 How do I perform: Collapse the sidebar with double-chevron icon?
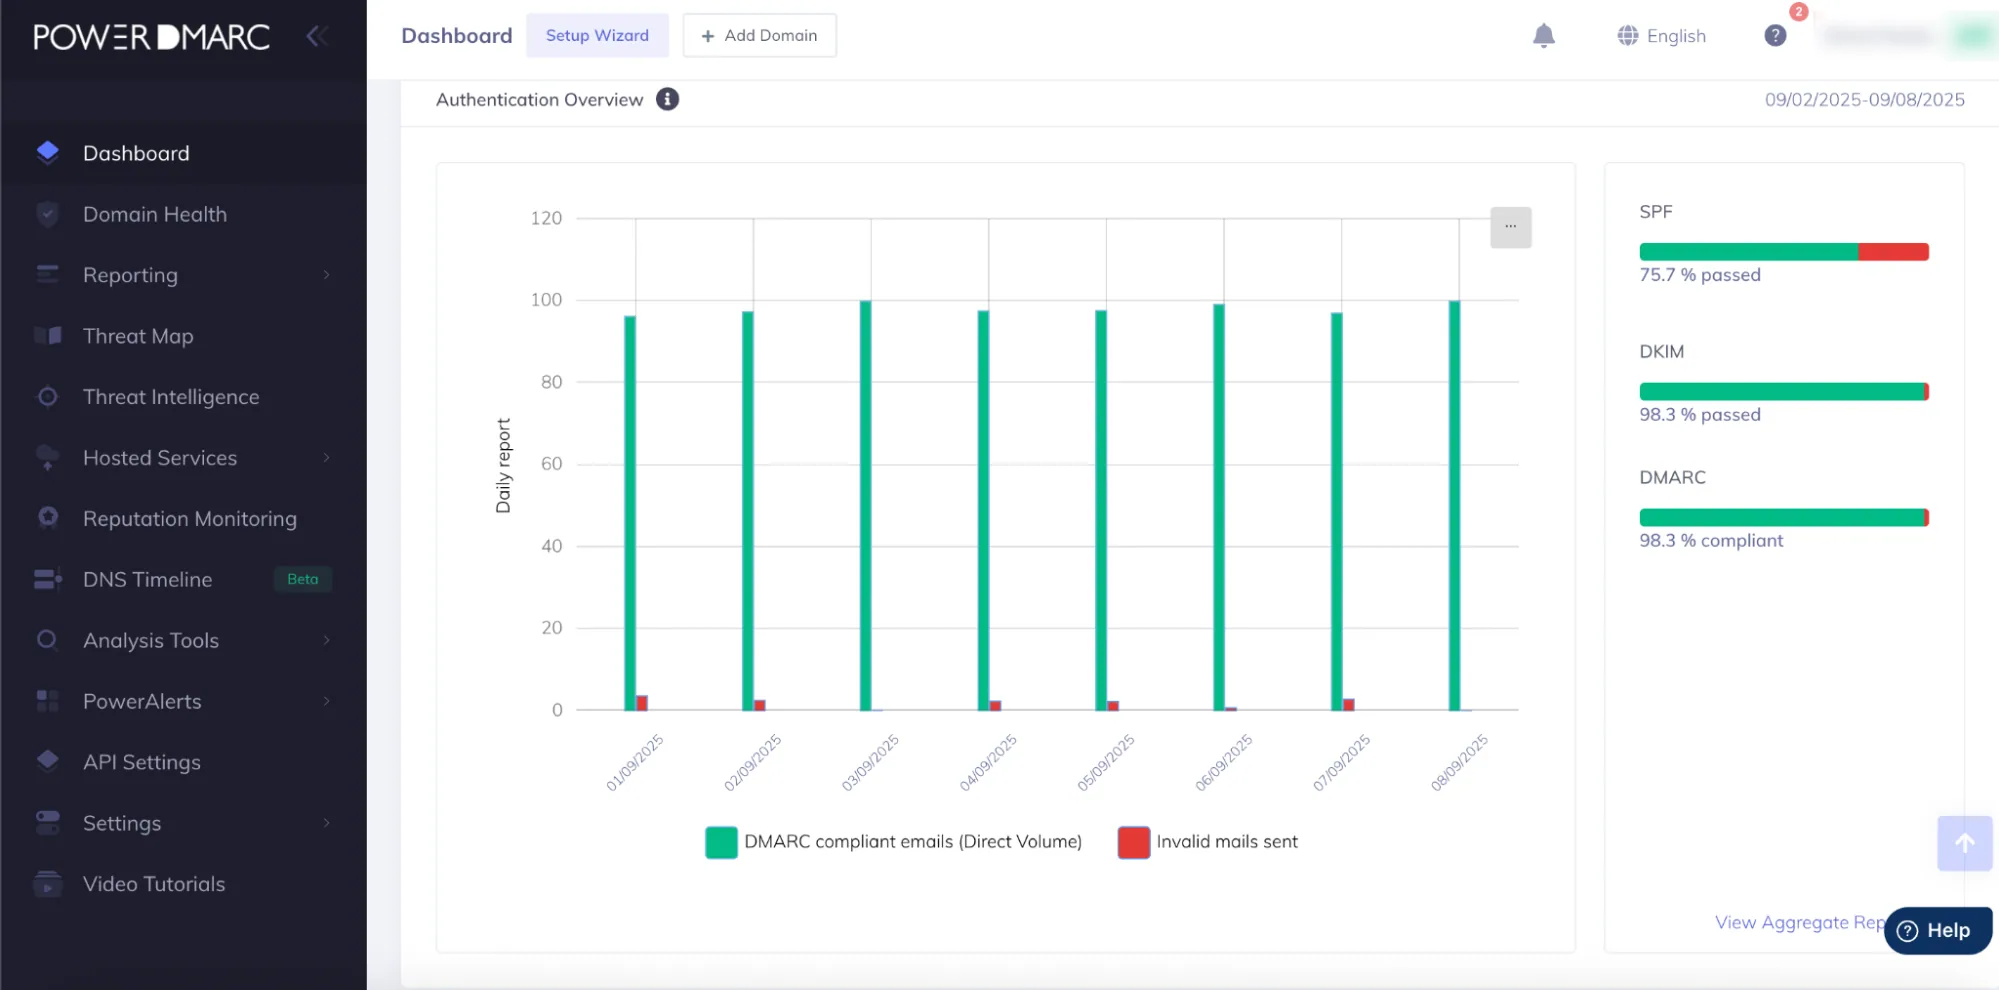(x=317, y=36)
